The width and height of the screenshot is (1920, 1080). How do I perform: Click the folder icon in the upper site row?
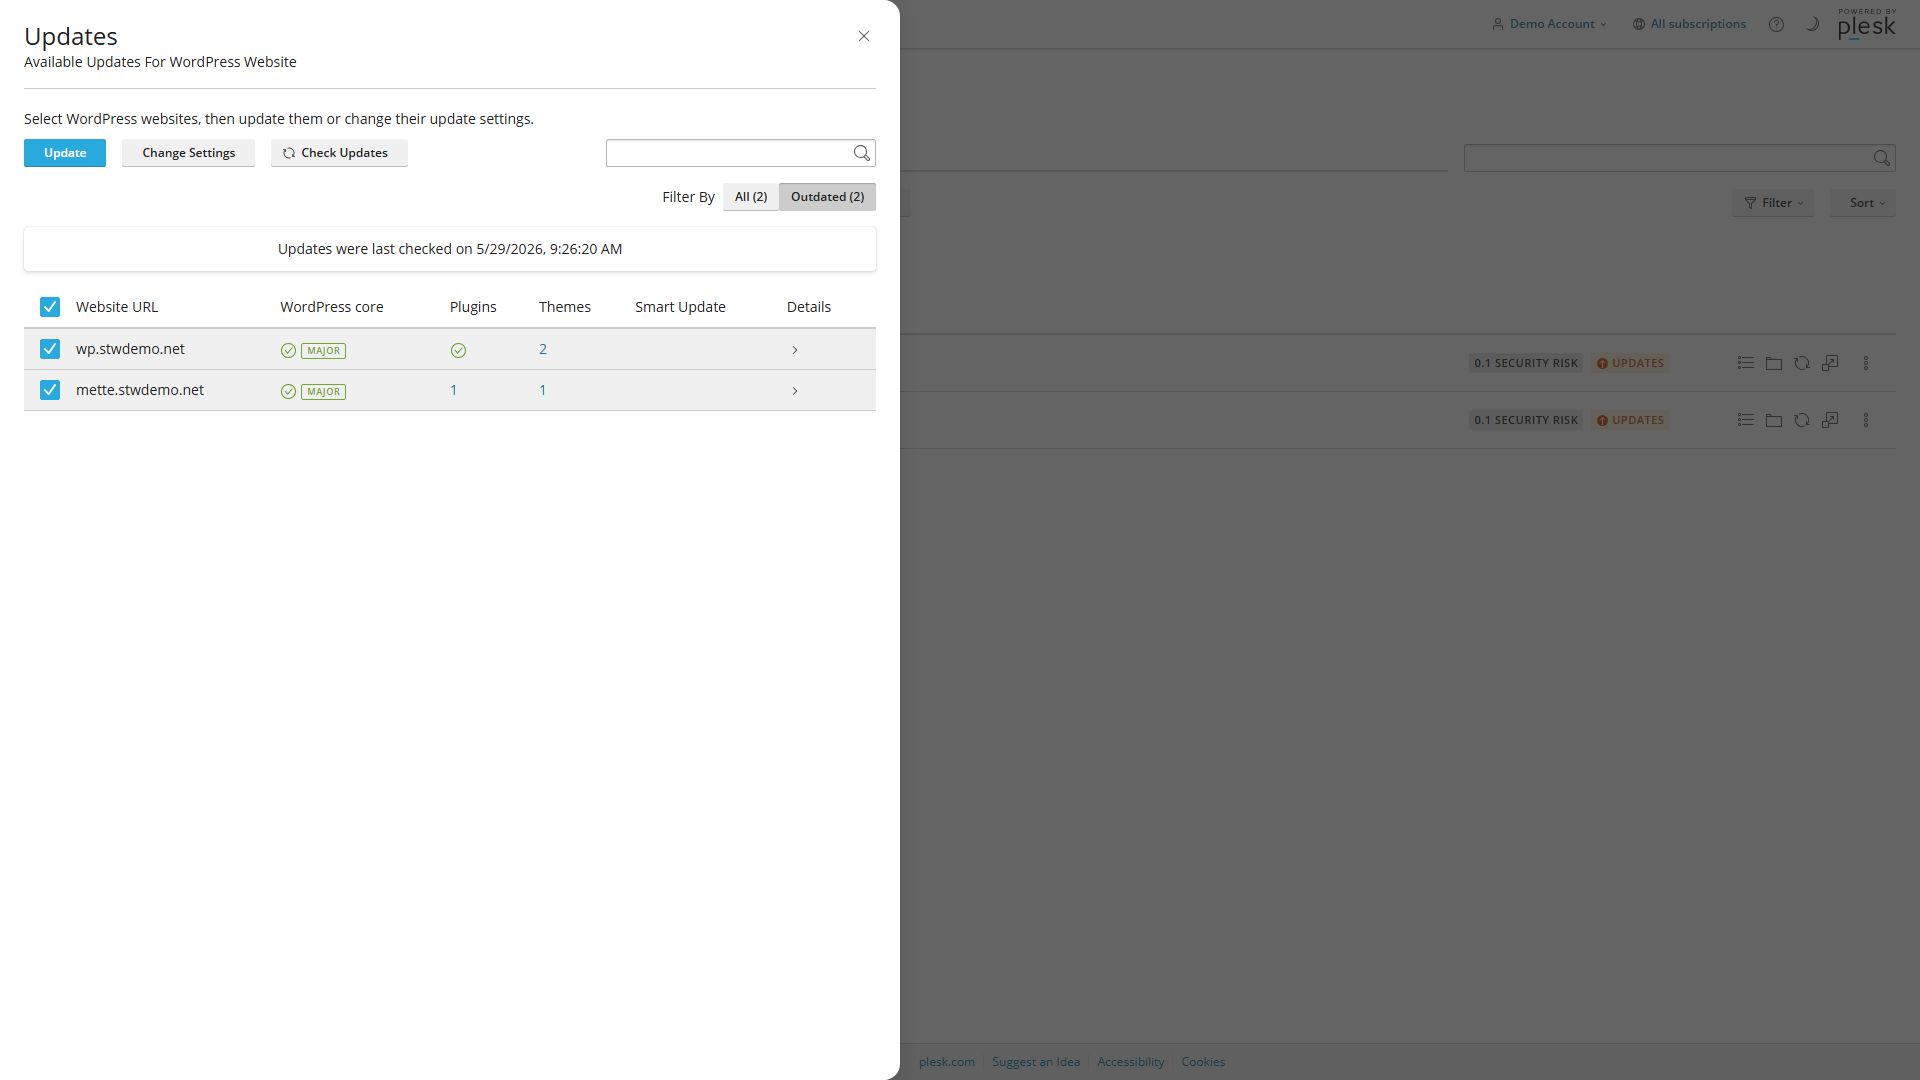coord(1774,363)
